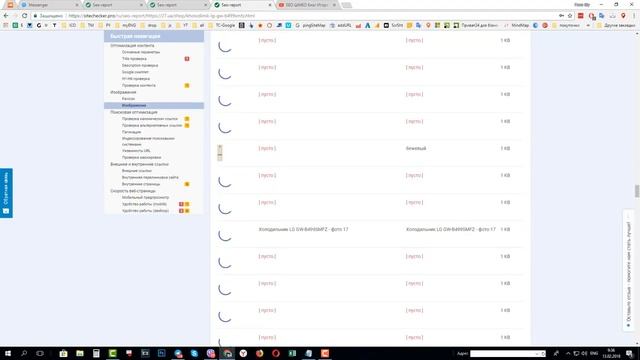Select Google сниппет in sidebar
The width and height of the screenshot is (640, 360).
pos(135,72)
